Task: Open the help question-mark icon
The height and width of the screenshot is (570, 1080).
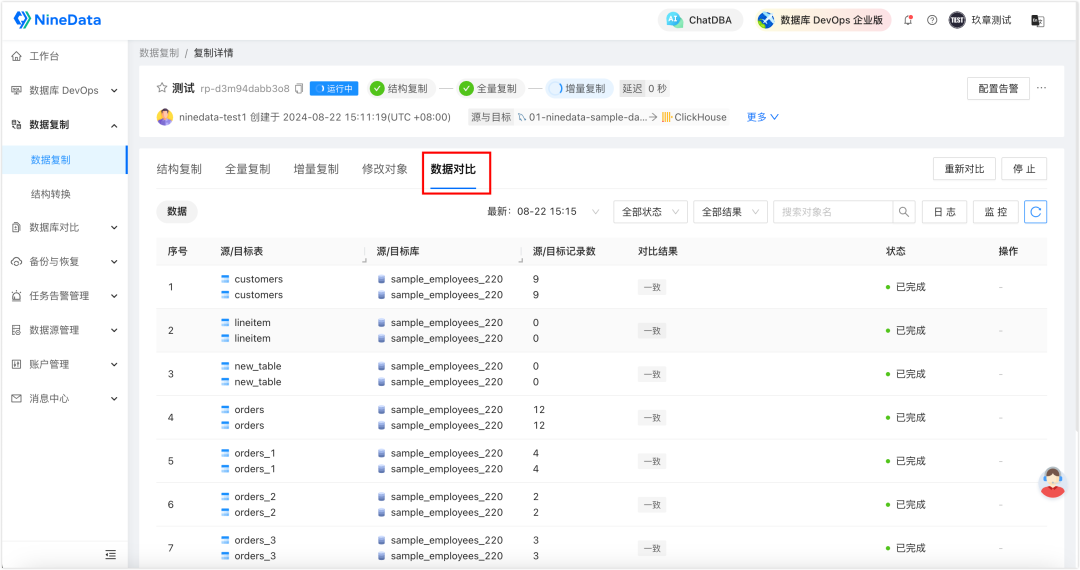Action: (x=932, y=20)
